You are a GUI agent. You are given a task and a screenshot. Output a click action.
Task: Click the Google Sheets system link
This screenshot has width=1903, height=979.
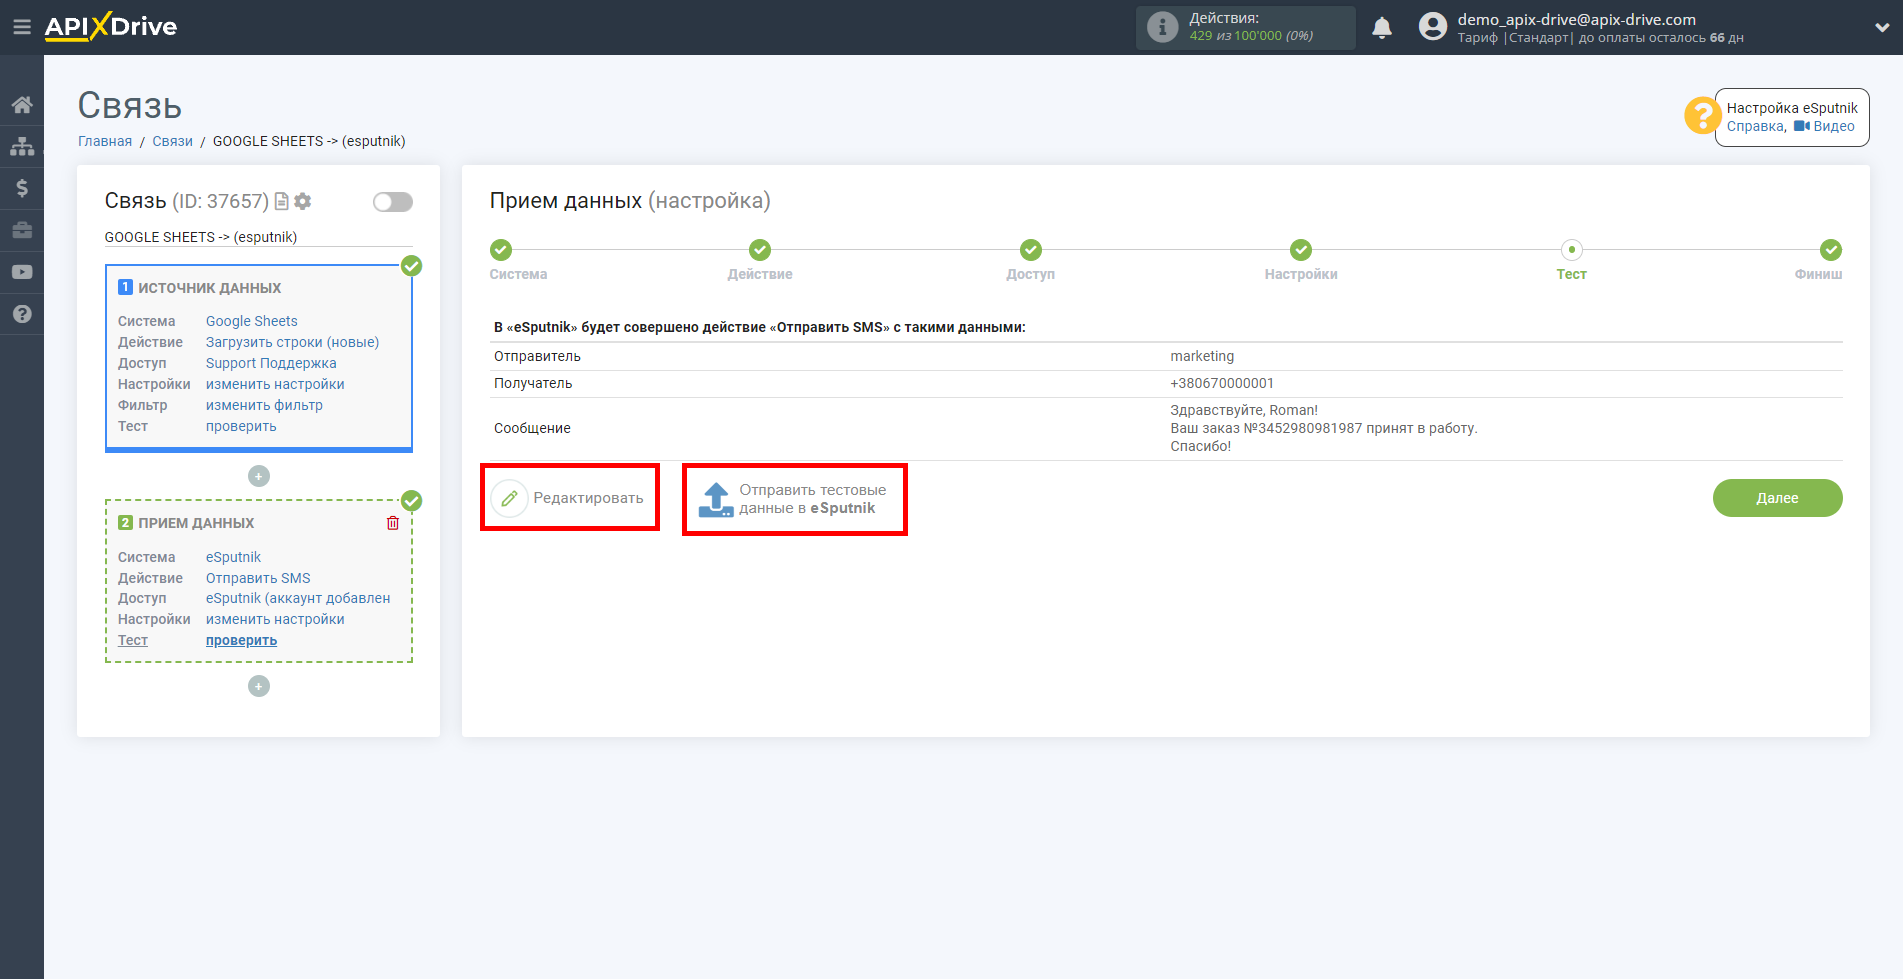click(252, 321)
